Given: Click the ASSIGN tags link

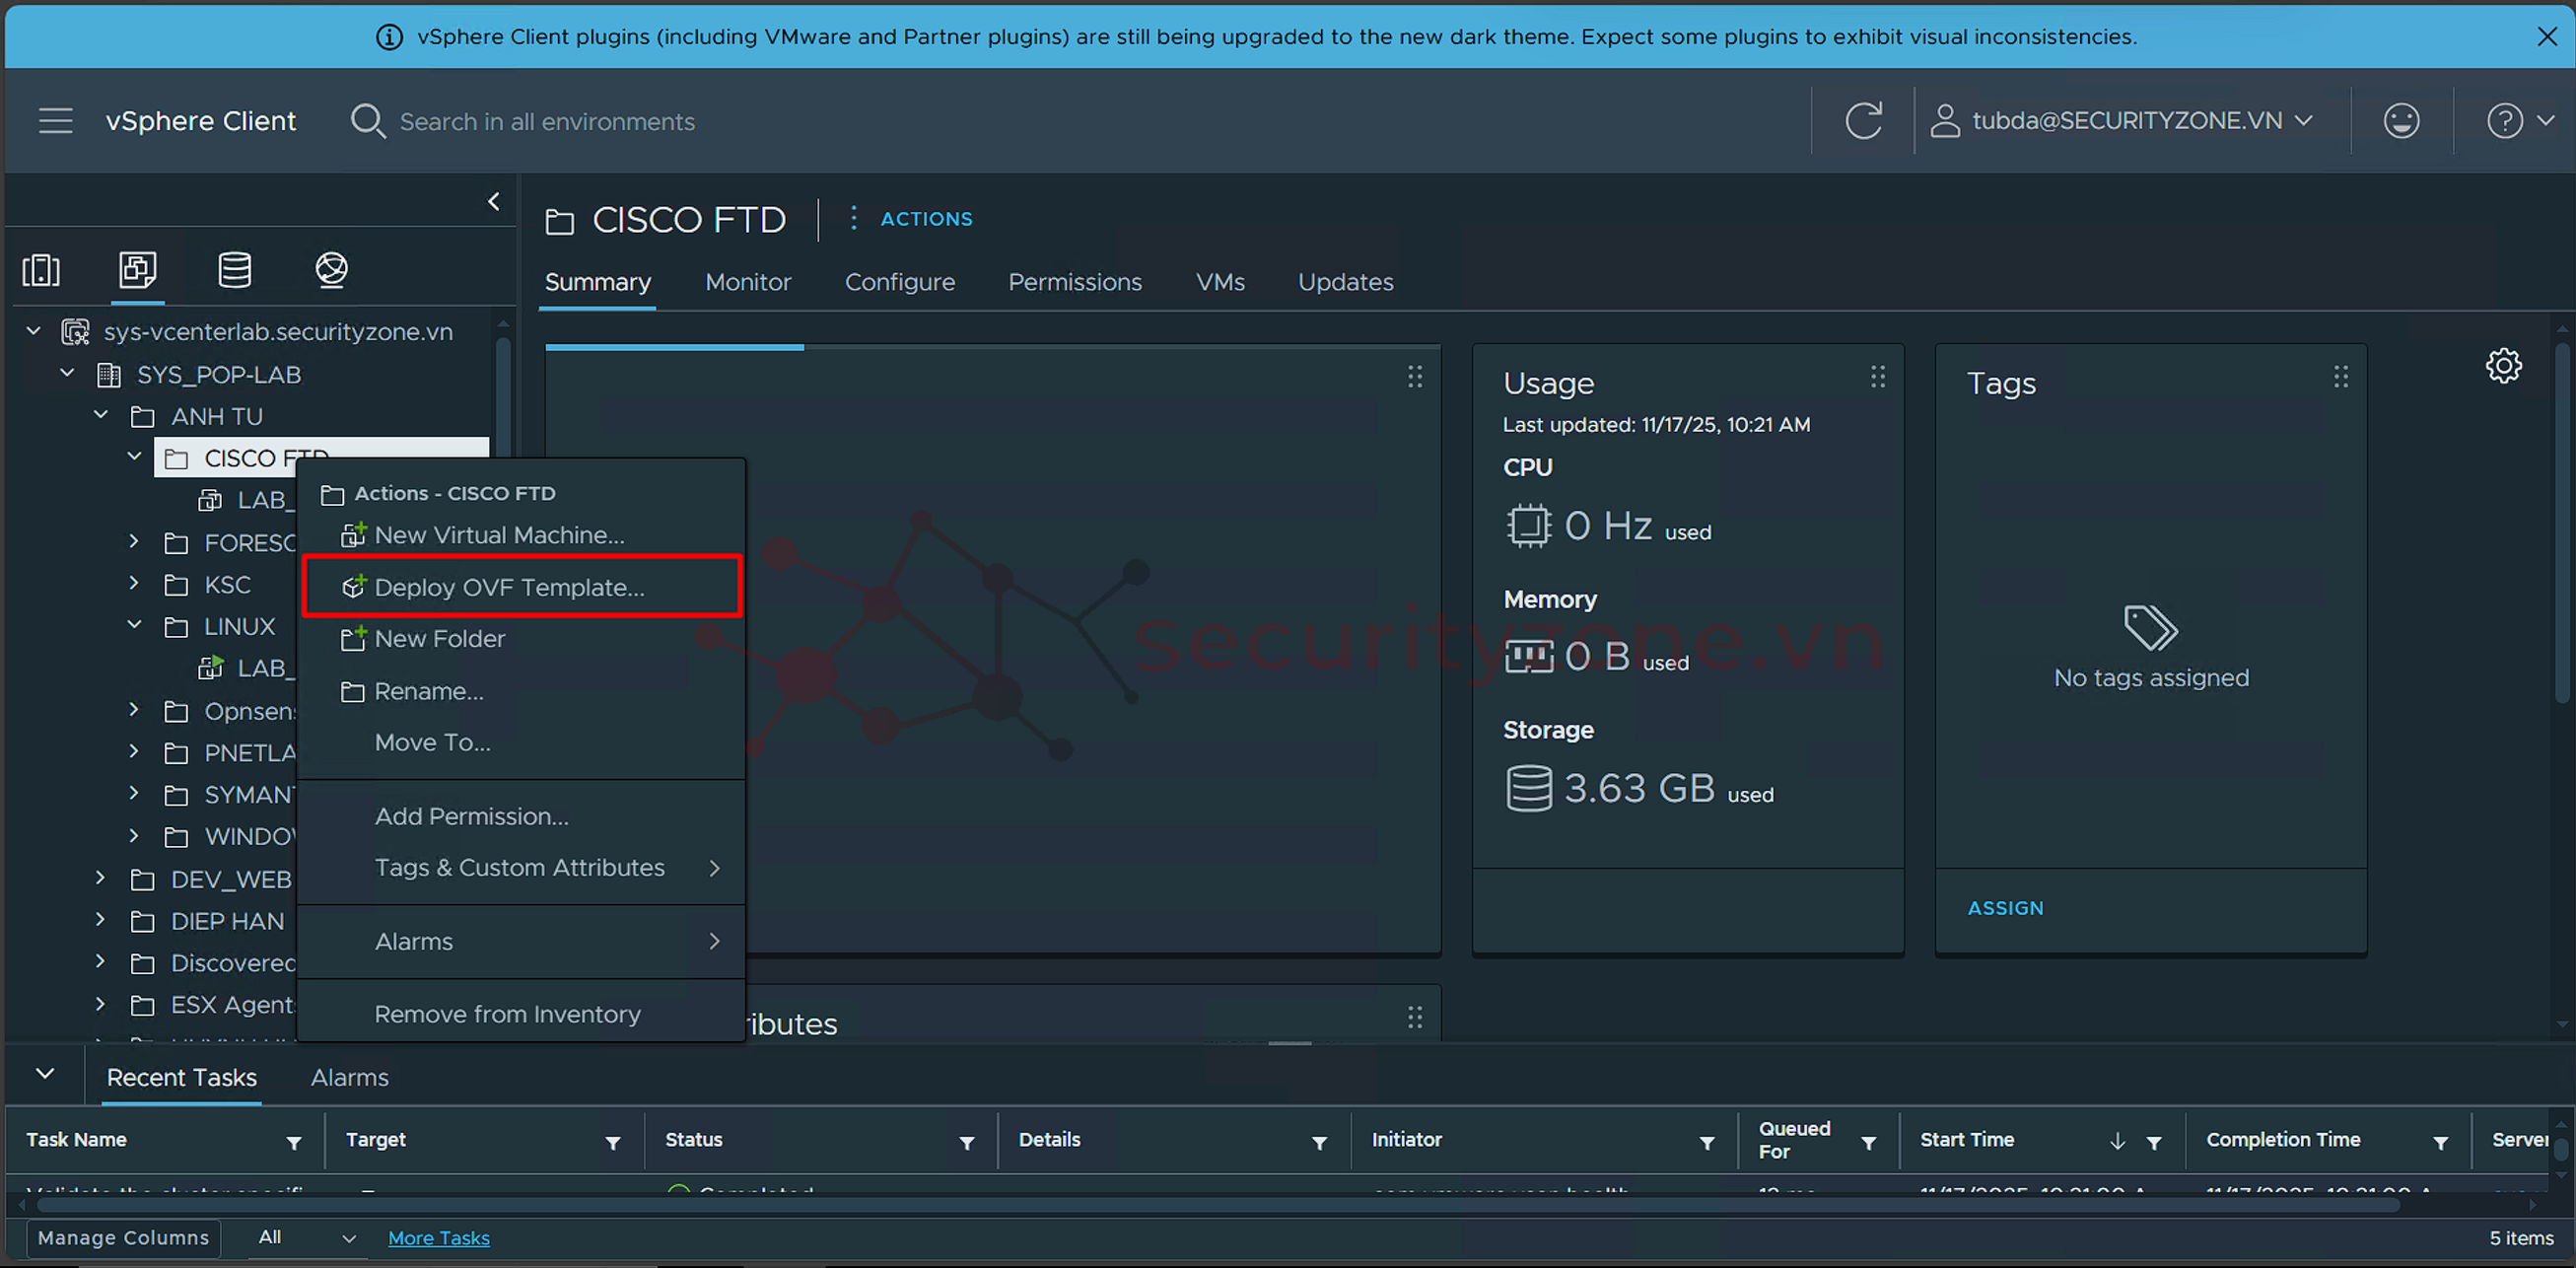Looking at the screenshot, I should click(x=2005, y=908).
